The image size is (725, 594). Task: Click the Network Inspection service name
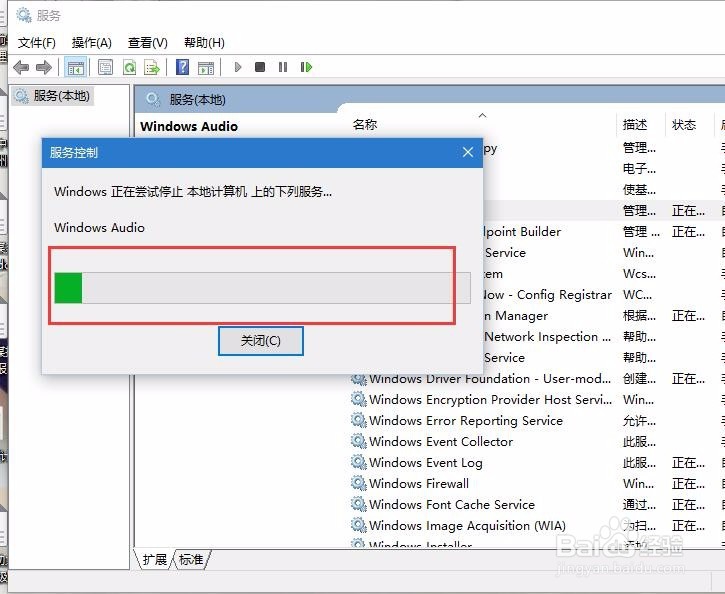pyautogui.click(x=547, y=337)
